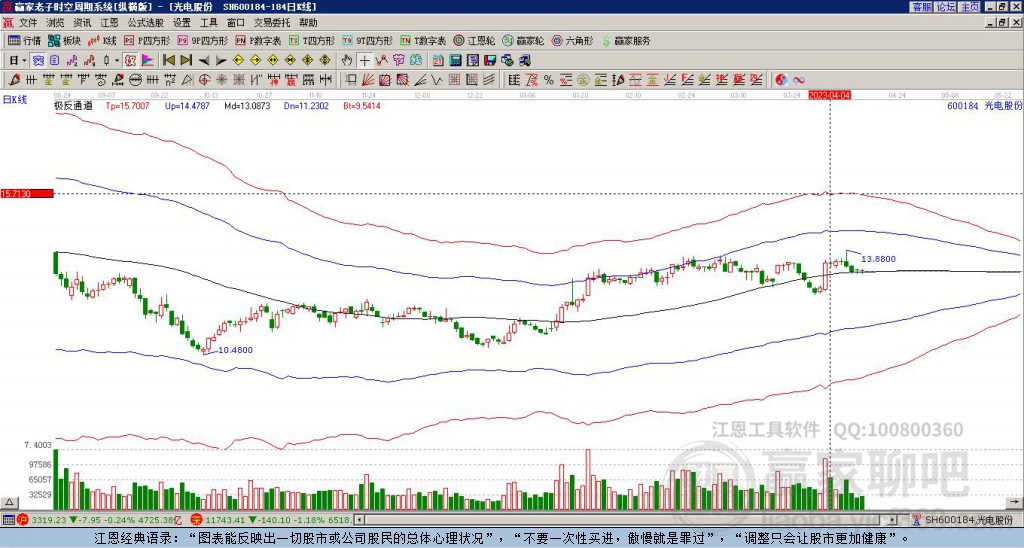Click the black left-pointing arrow
Screen dimensions: 1024x548
pos(204,61)
